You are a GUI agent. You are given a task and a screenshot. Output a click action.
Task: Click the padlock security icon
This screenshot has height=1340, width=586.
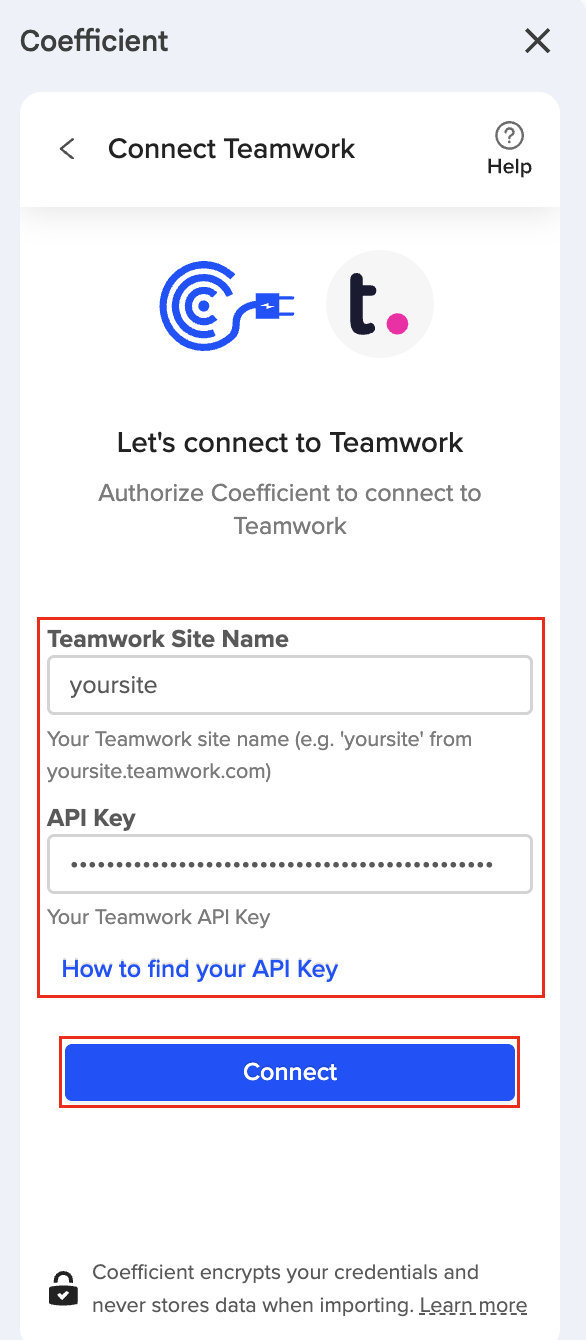[63, 1287]
